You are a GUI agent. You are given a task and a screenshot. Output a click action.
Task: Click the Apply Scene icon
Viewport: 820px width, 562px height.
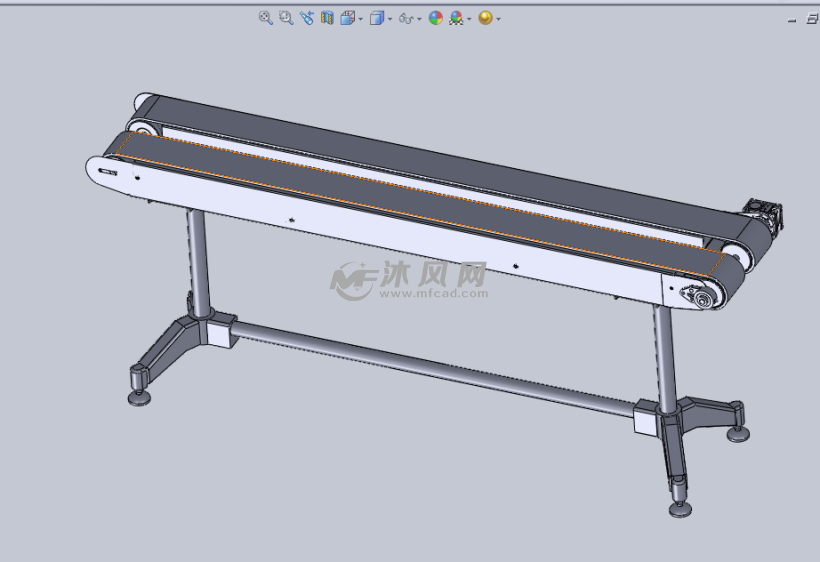[456, 18]
